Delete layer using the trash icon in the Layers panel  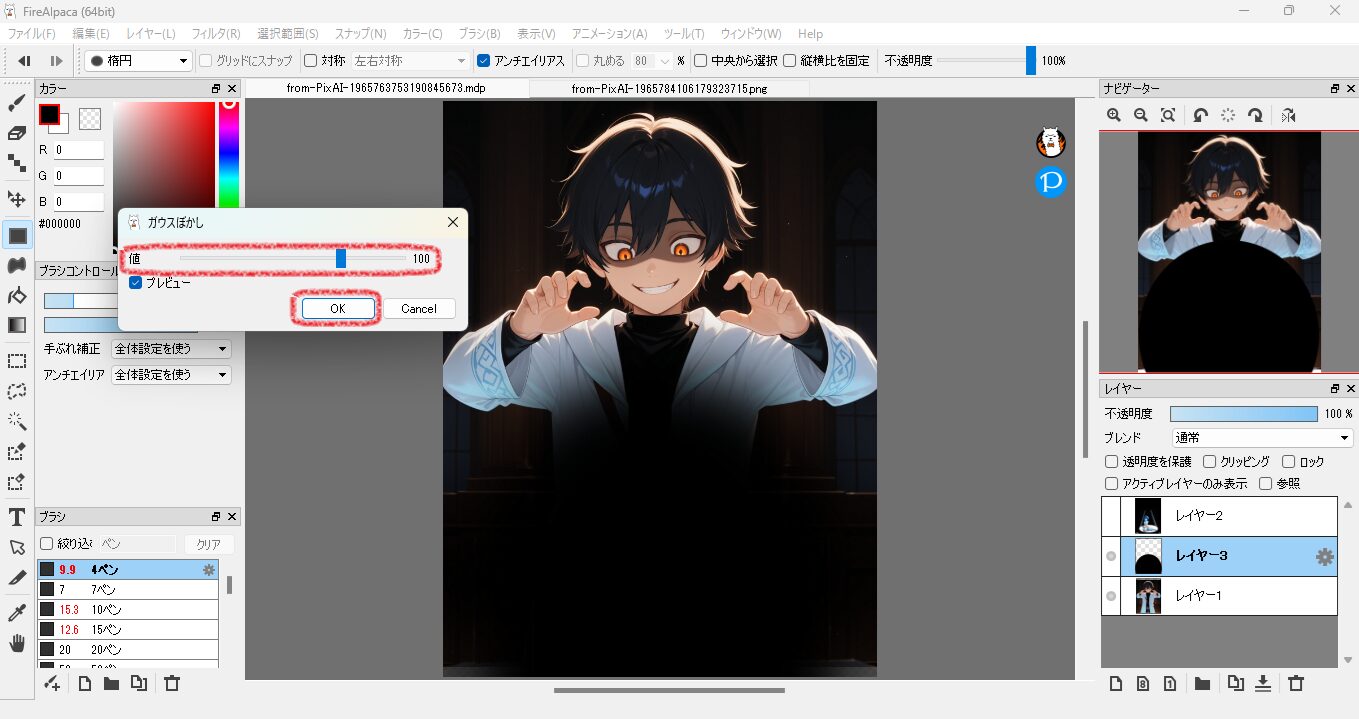tap(1296, 684)
